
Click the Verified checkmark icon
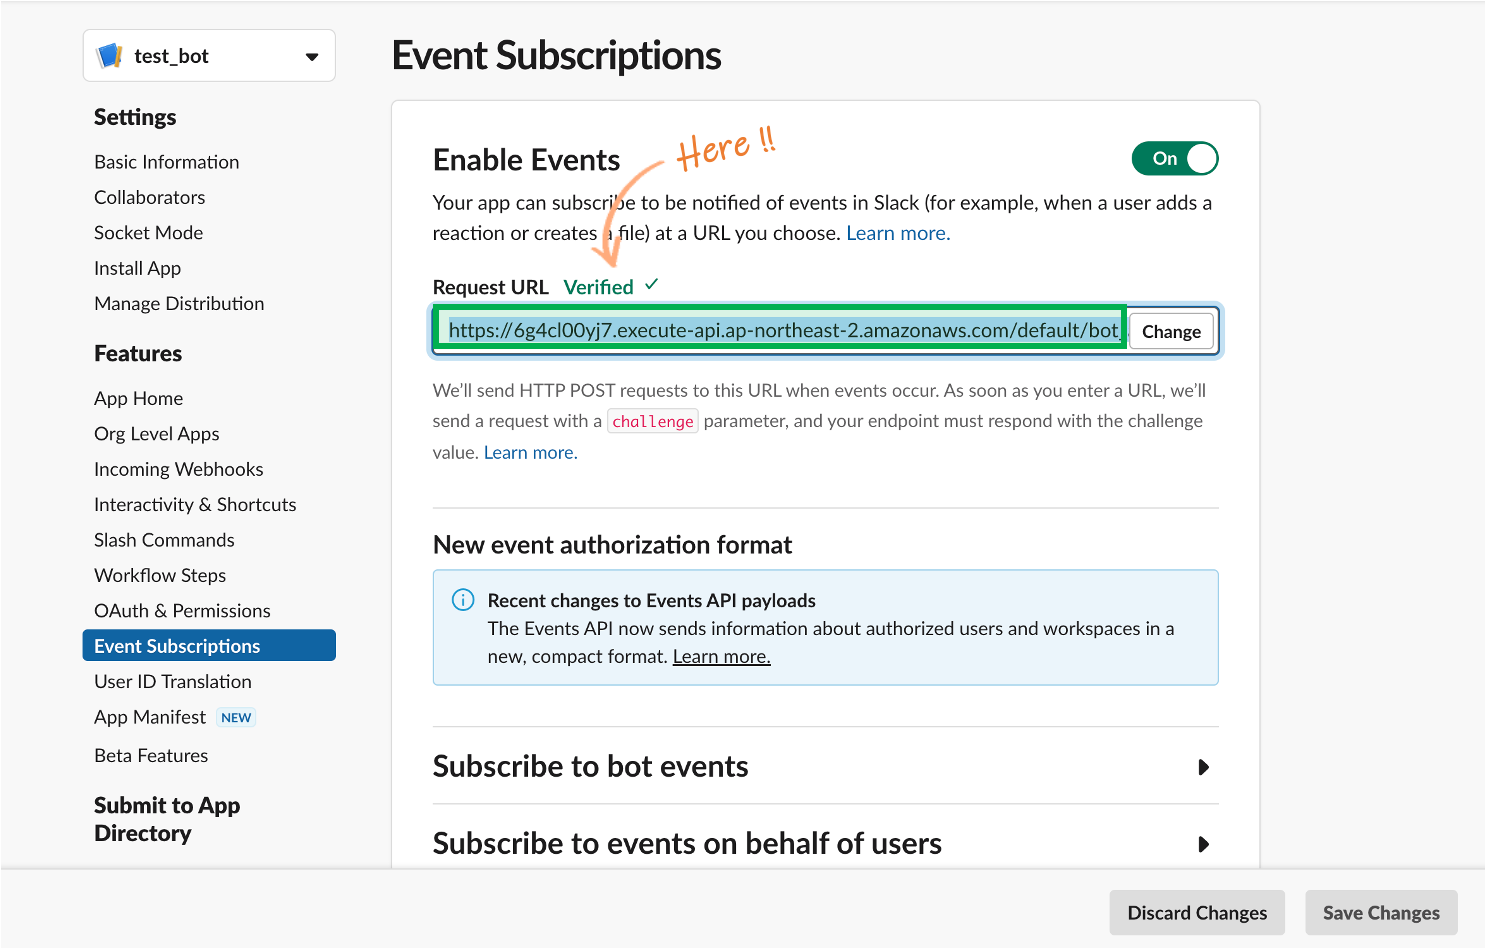pos(652,284)
